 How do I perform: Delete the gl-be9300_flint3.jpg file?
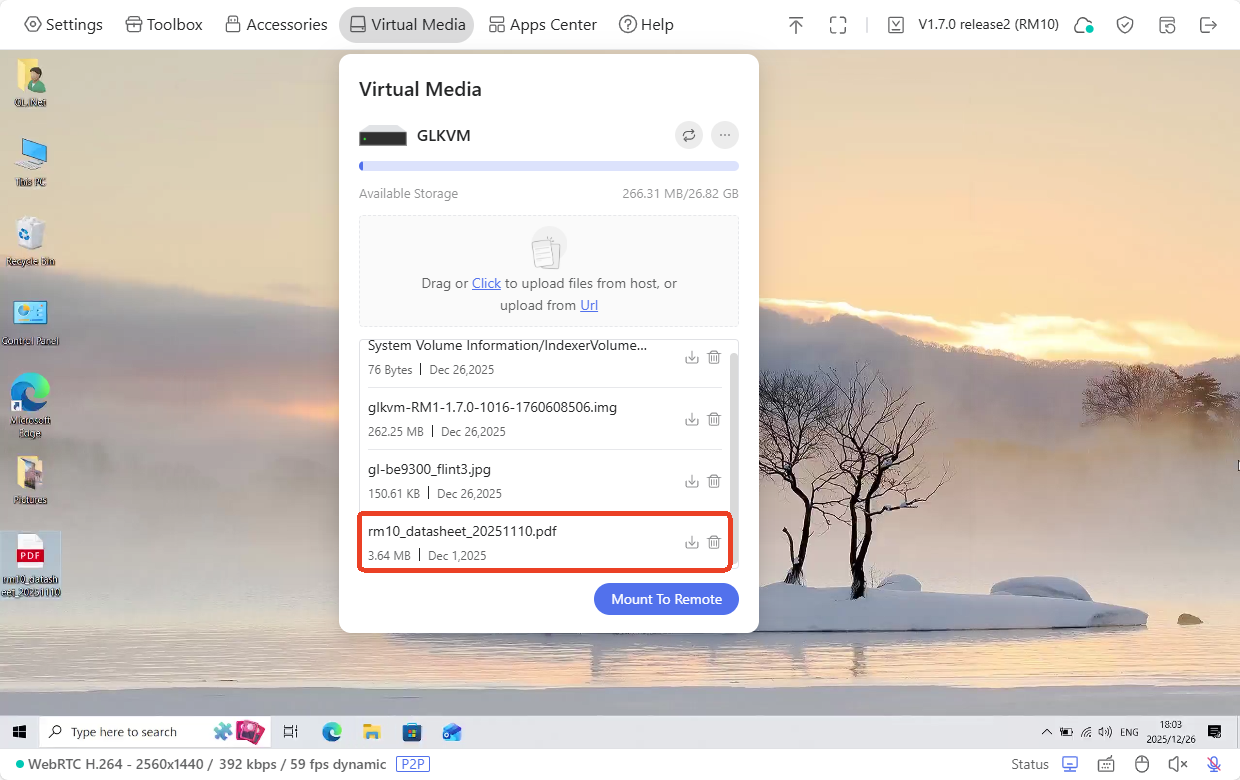(x=714, y=481)
